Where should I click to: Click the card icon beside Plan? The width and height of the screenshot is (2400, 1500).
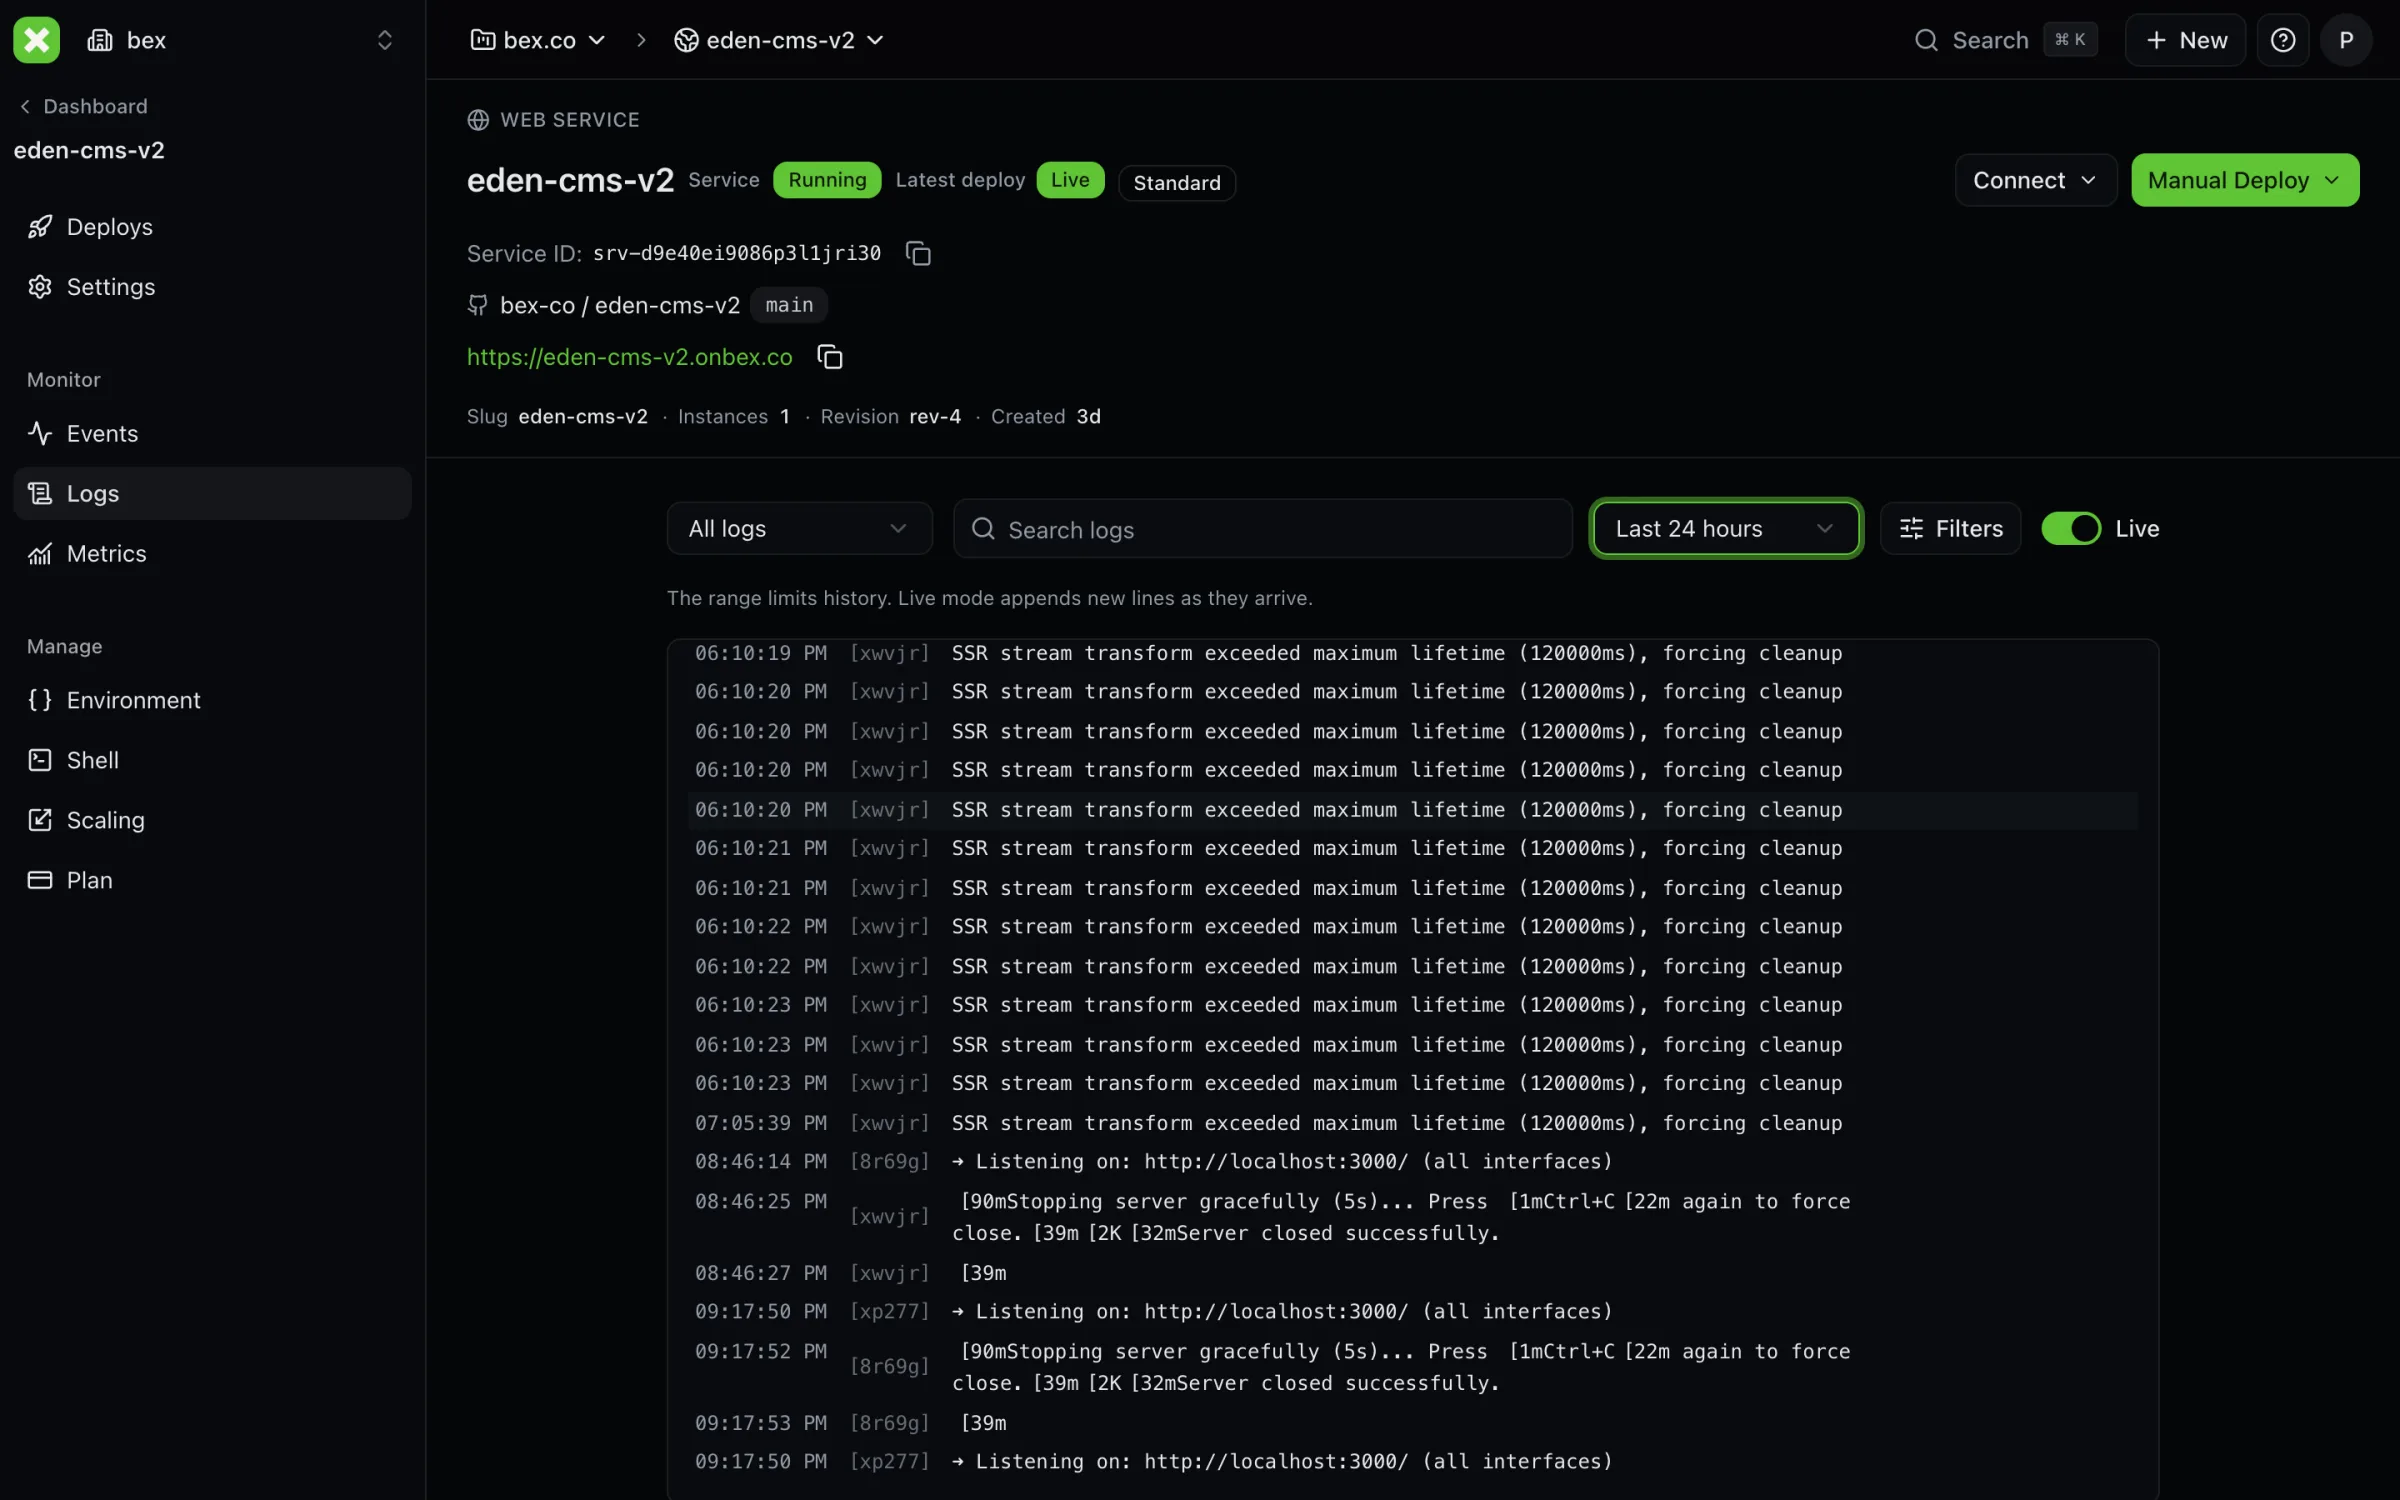click(40, 880)
